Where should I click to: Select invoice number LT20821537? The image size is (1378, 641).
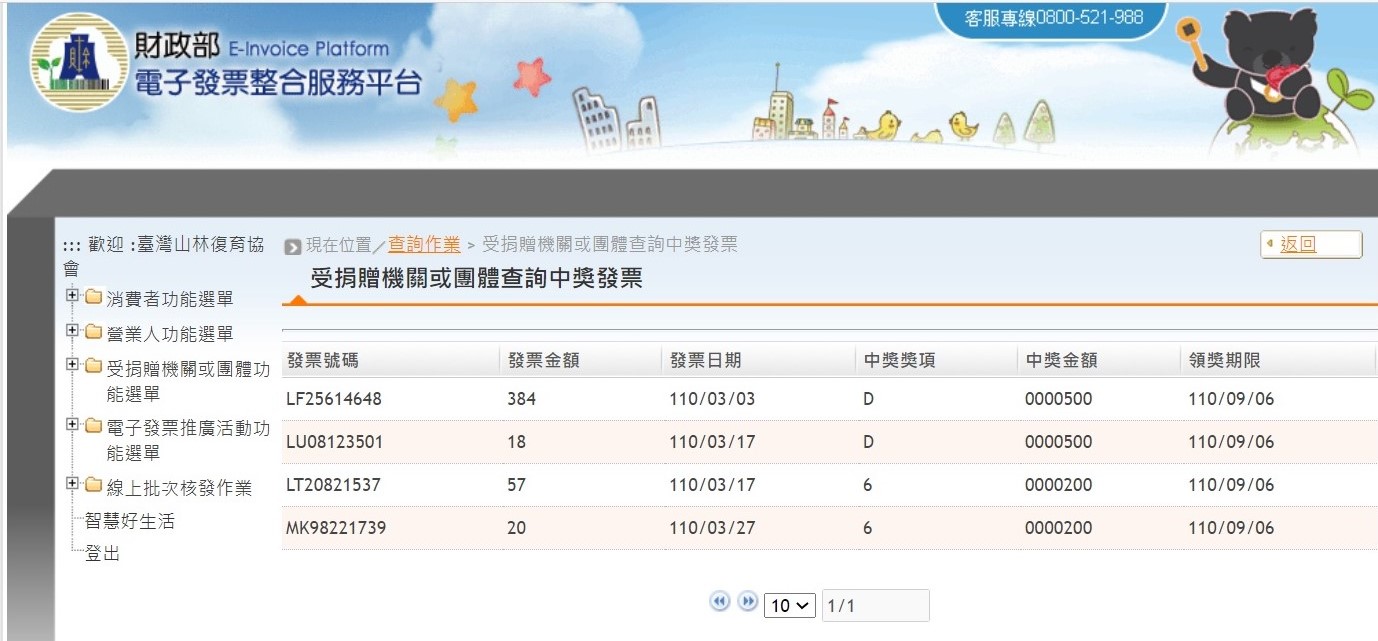coord(333,485)
